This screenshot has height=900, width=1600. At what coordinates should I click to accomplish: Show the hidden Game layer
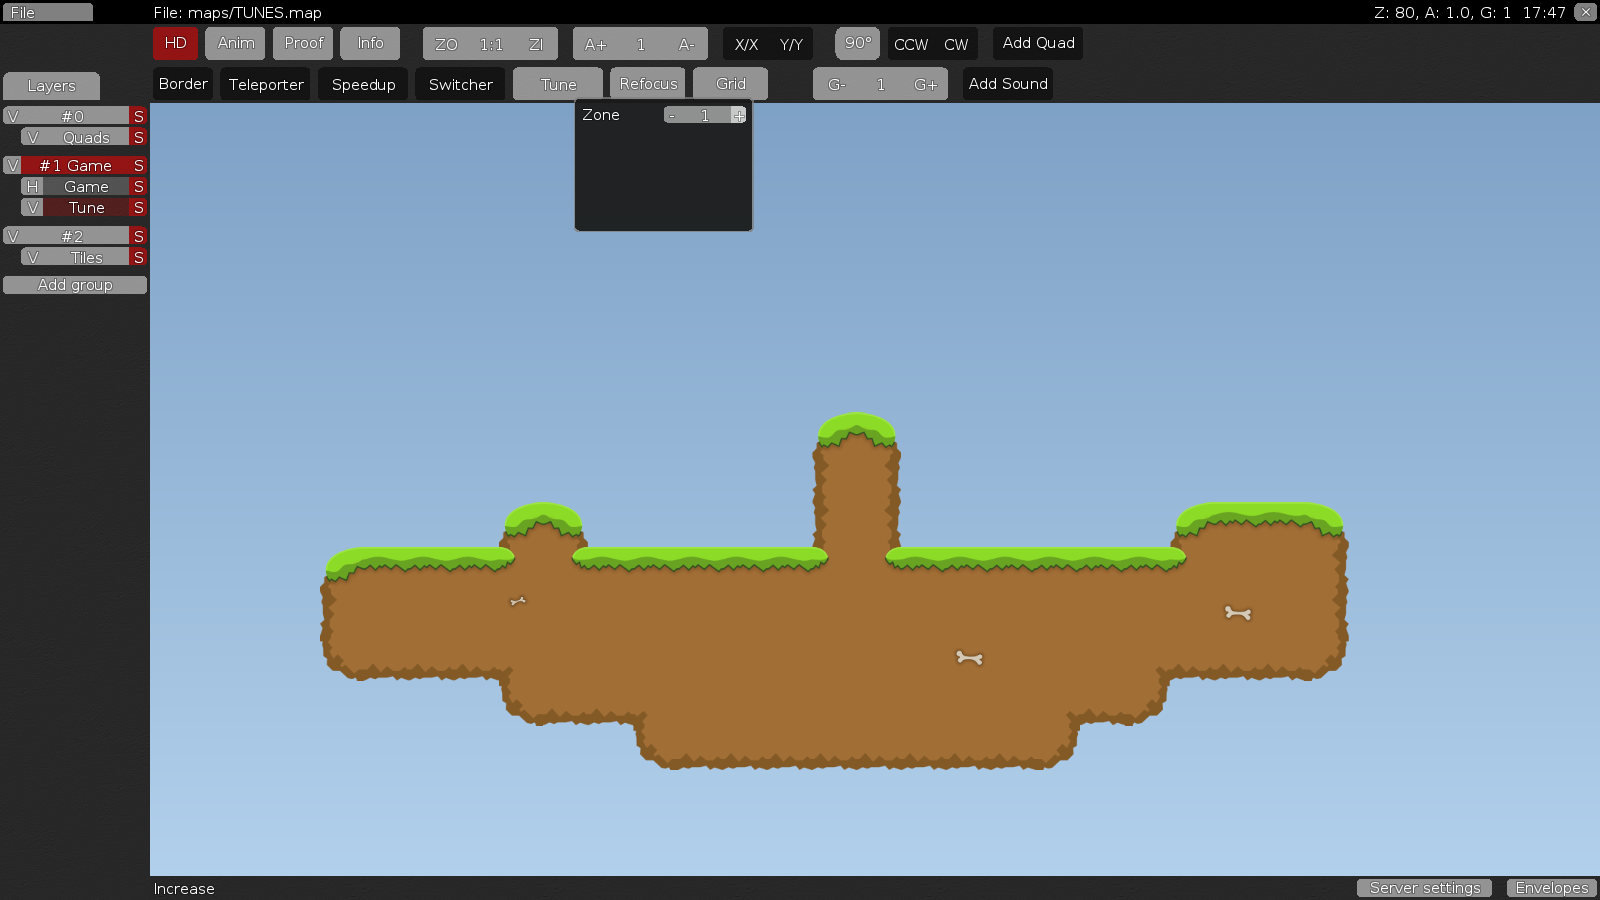click(x=31, y=186)
